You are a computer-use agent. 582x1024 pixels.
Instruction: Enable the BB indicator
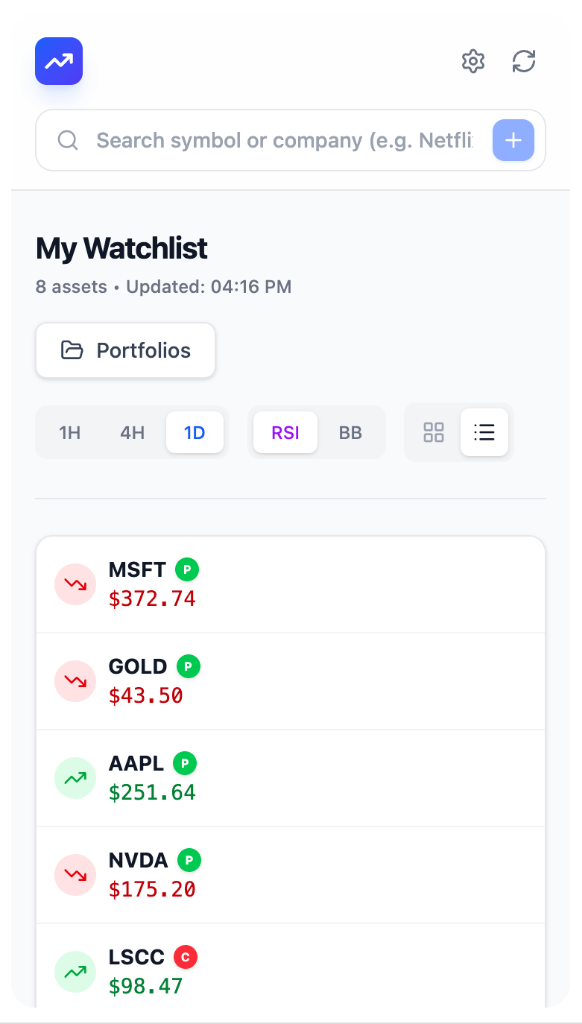pos(350,432)
